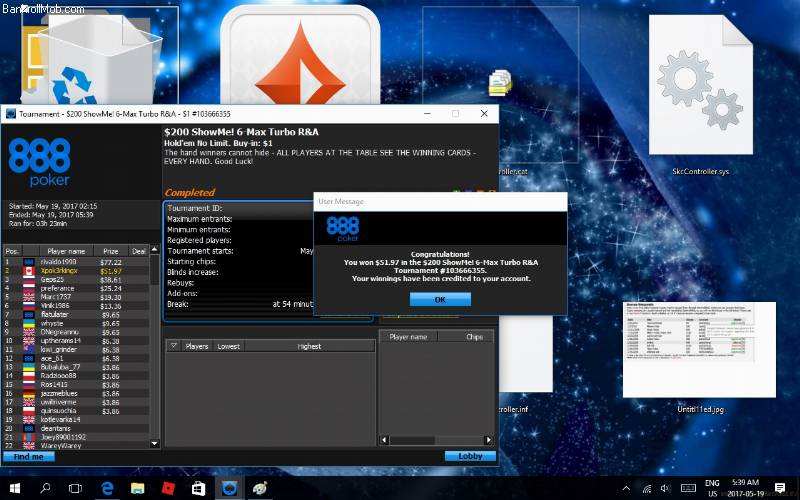The width and height of the screenshot is (800, 500).
Task: Click the 888poker logo in tournament window
Action: point(40,162)
